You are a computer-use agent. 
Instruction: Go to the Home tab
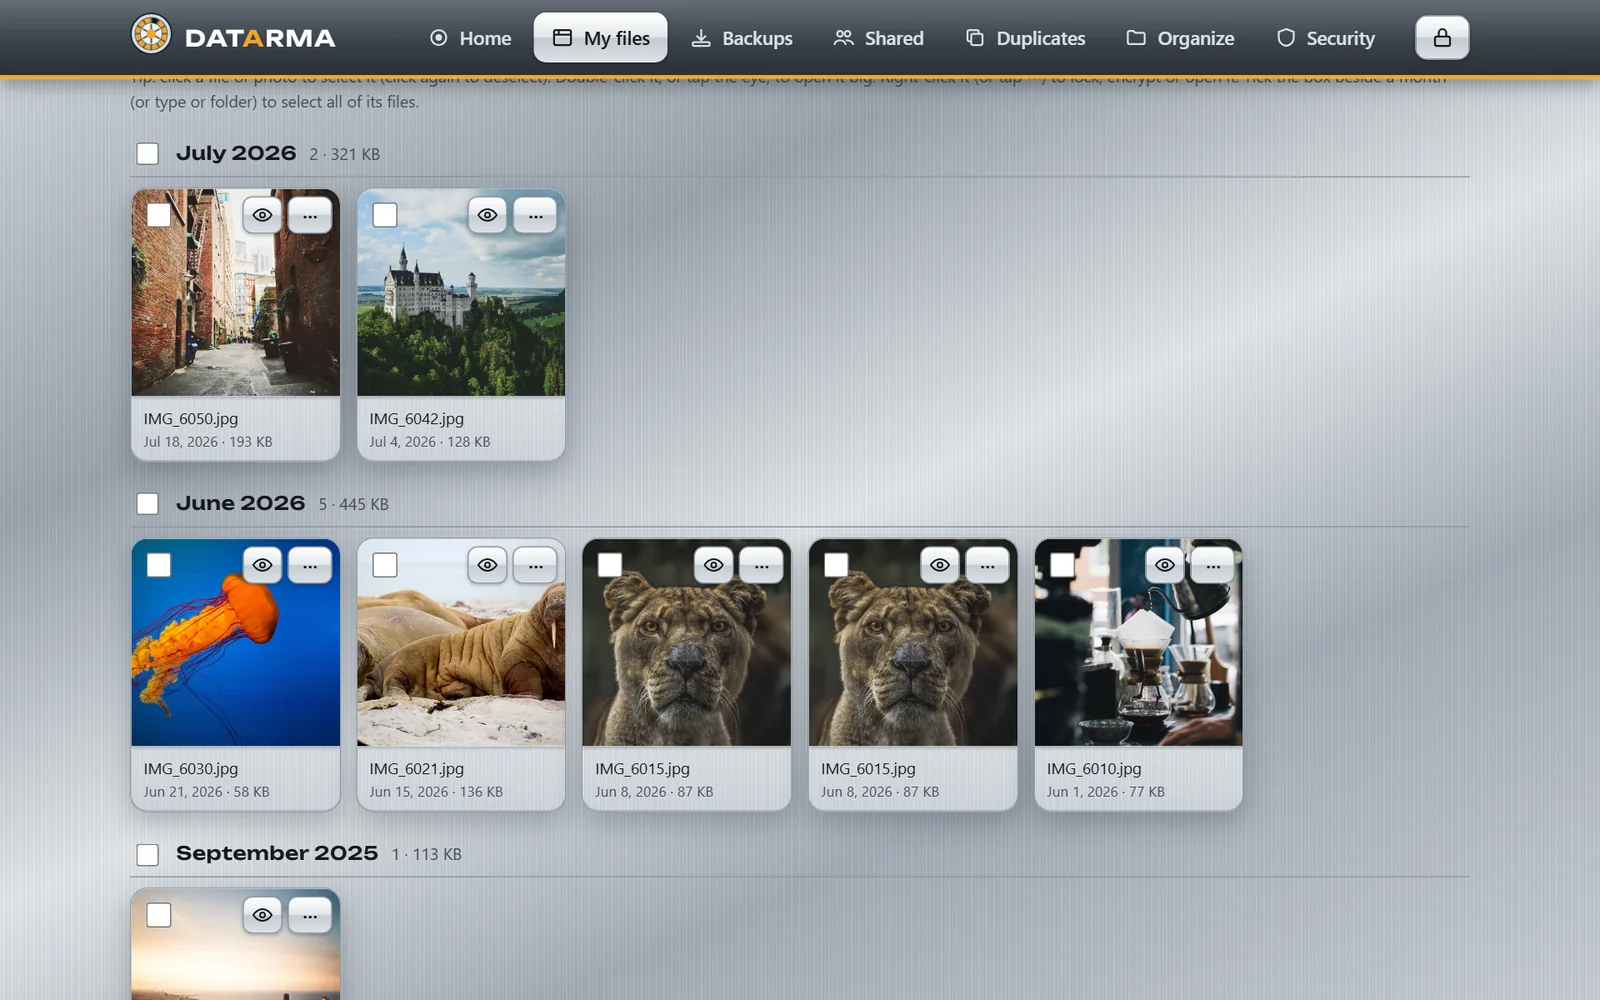pyautogui.click(x=470, y=38)
